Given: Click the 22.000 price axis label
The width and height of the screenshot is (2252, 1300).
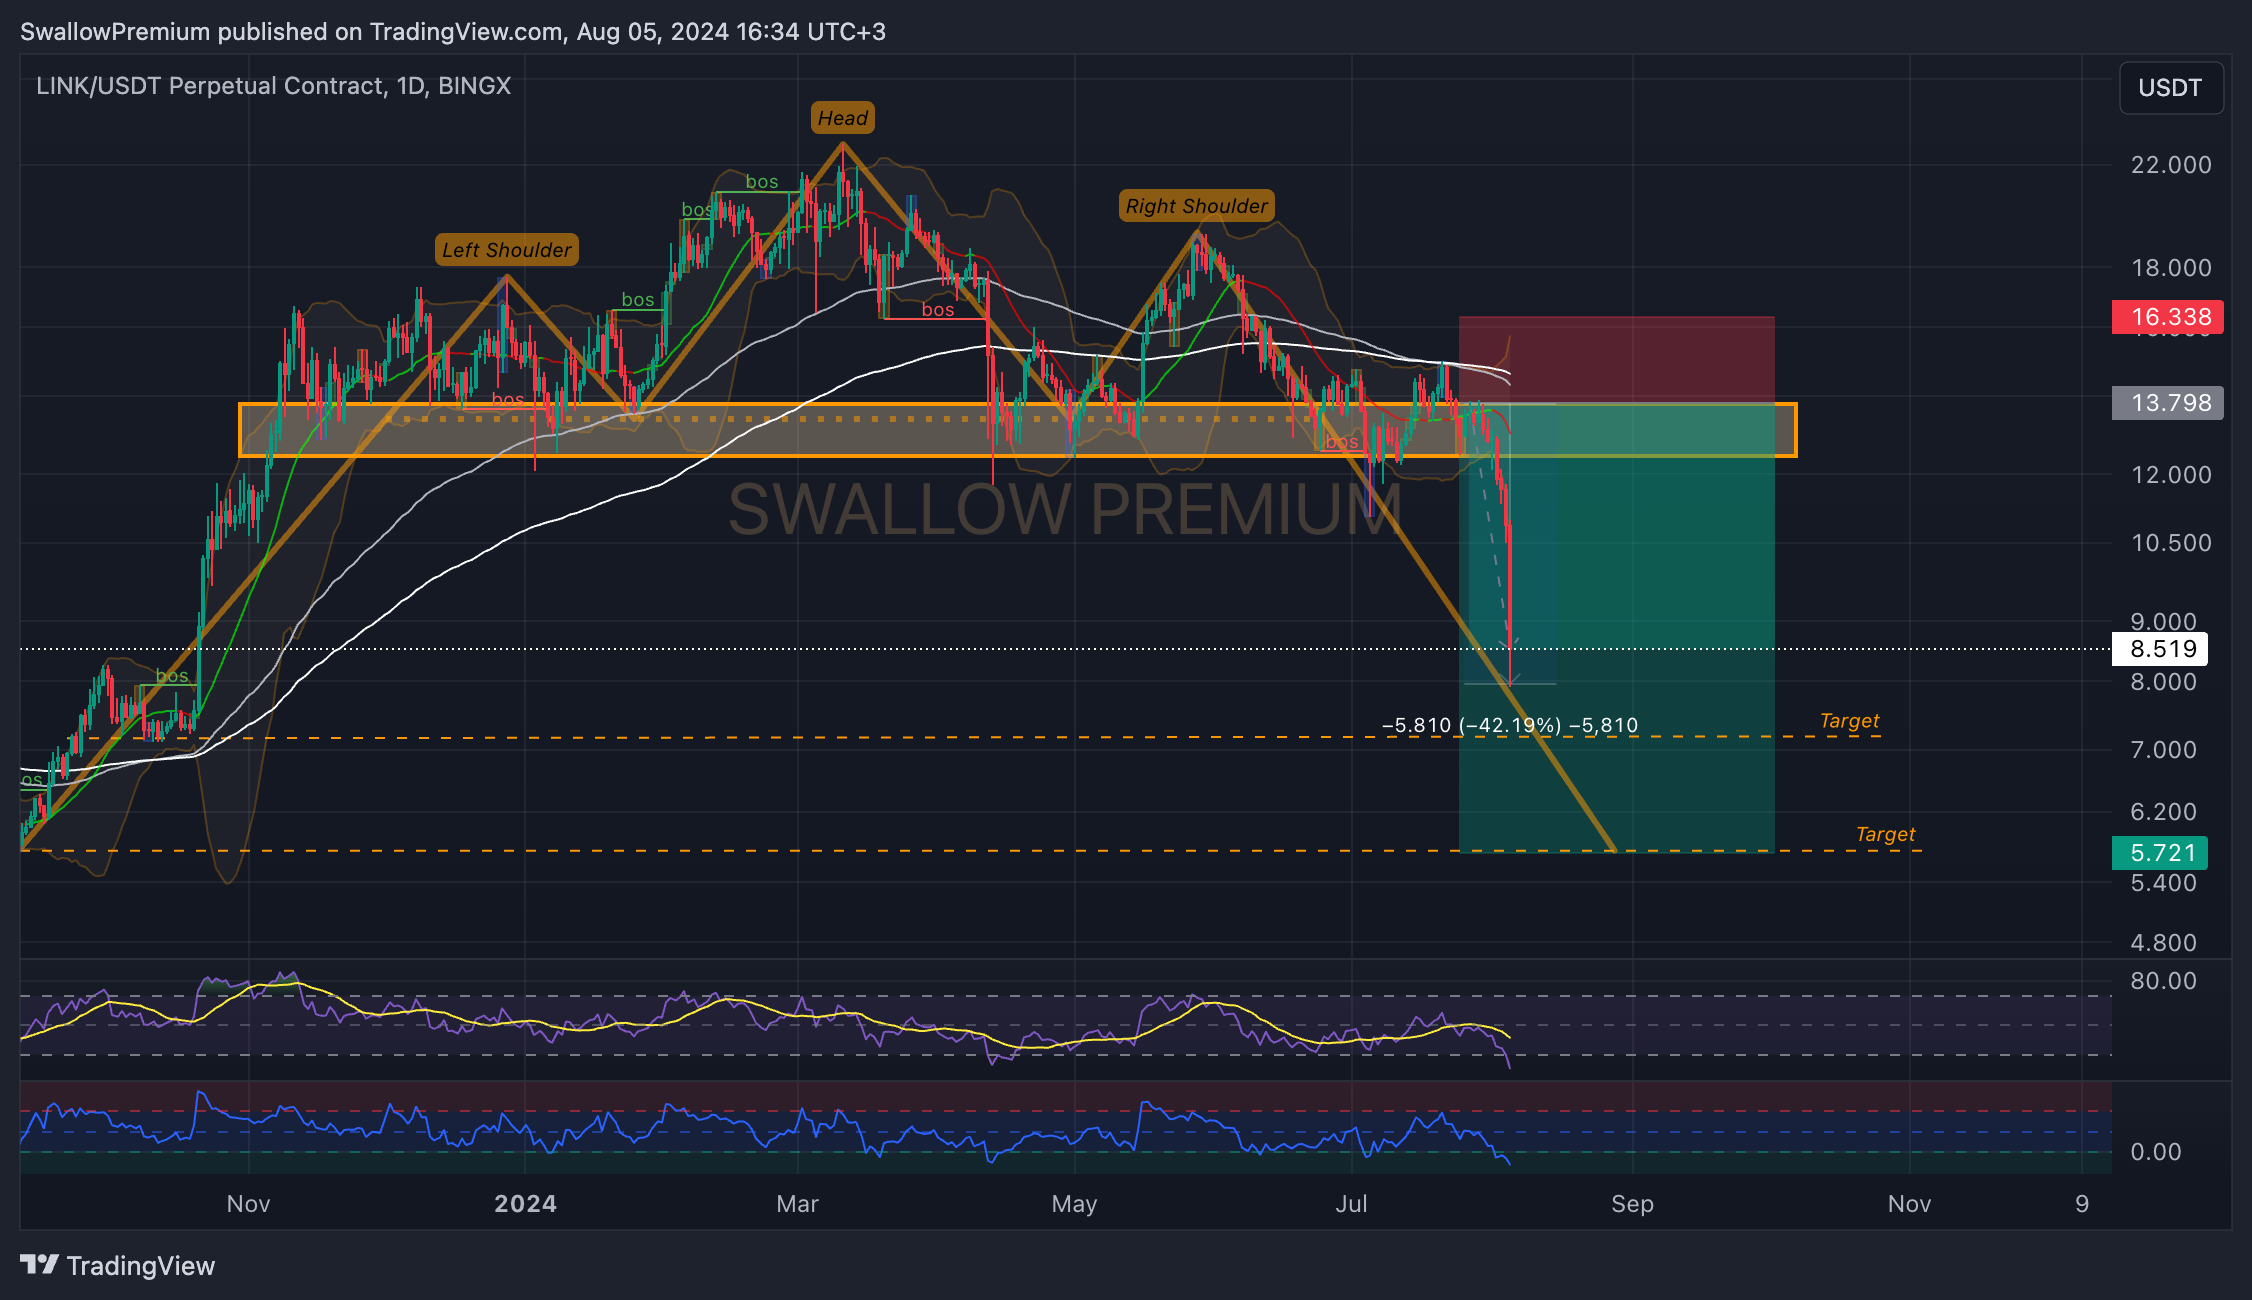Looking at the screenshot, I should (2171, 165).
